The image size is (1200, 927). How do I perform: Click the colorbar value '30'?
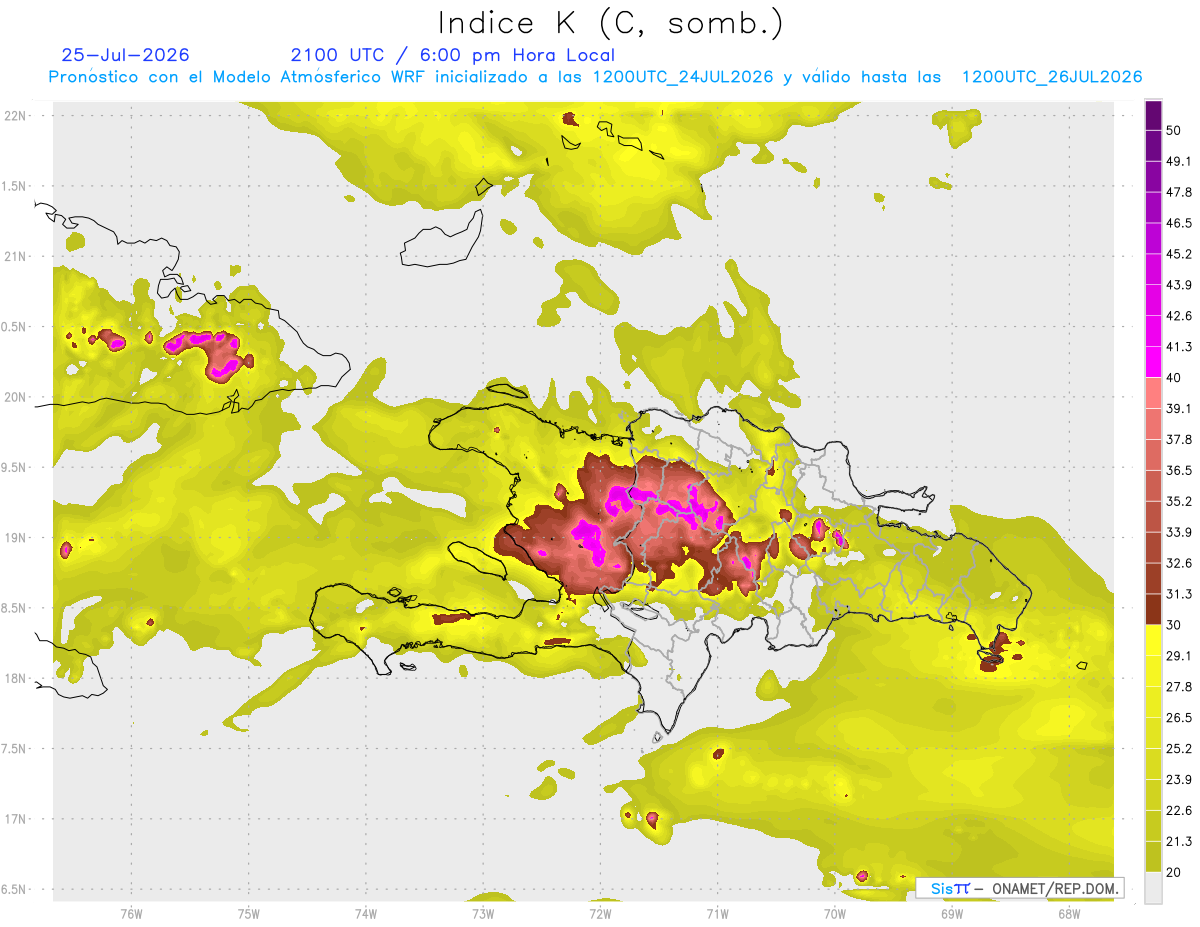pyautogui.click(x=1174, y=625)
